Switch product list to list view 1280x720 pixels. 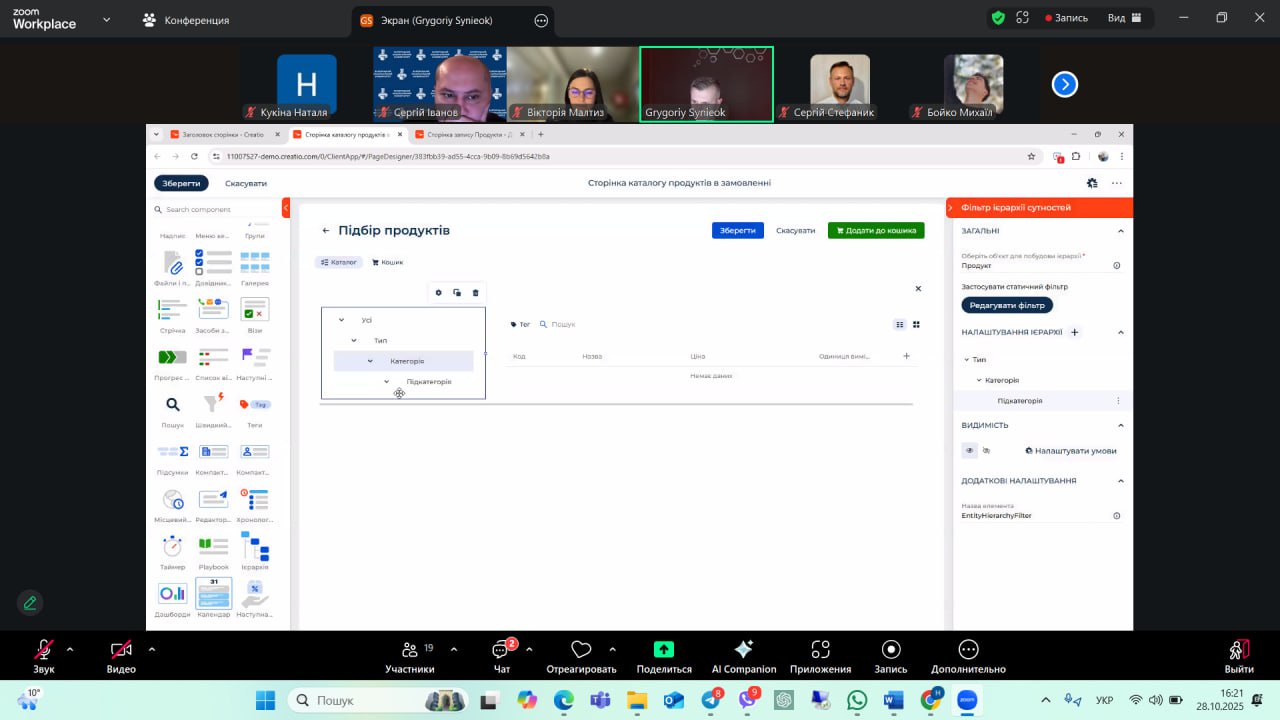(900, 324)
